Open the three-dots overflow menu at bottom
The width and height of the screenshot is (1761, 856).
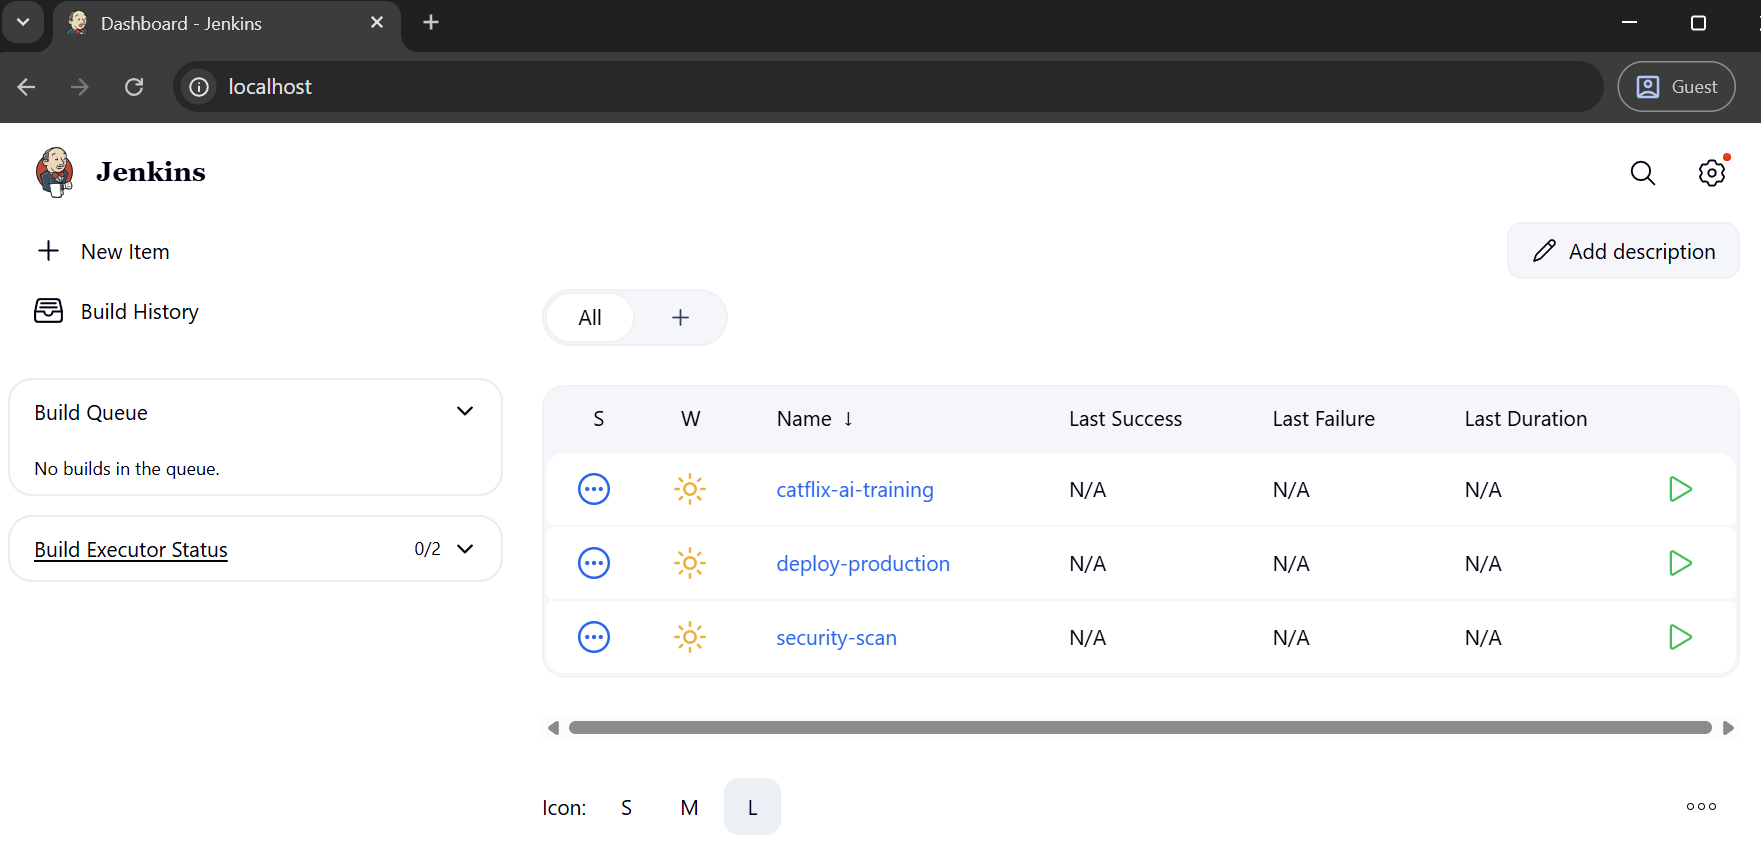click(x=1701, y=806)
